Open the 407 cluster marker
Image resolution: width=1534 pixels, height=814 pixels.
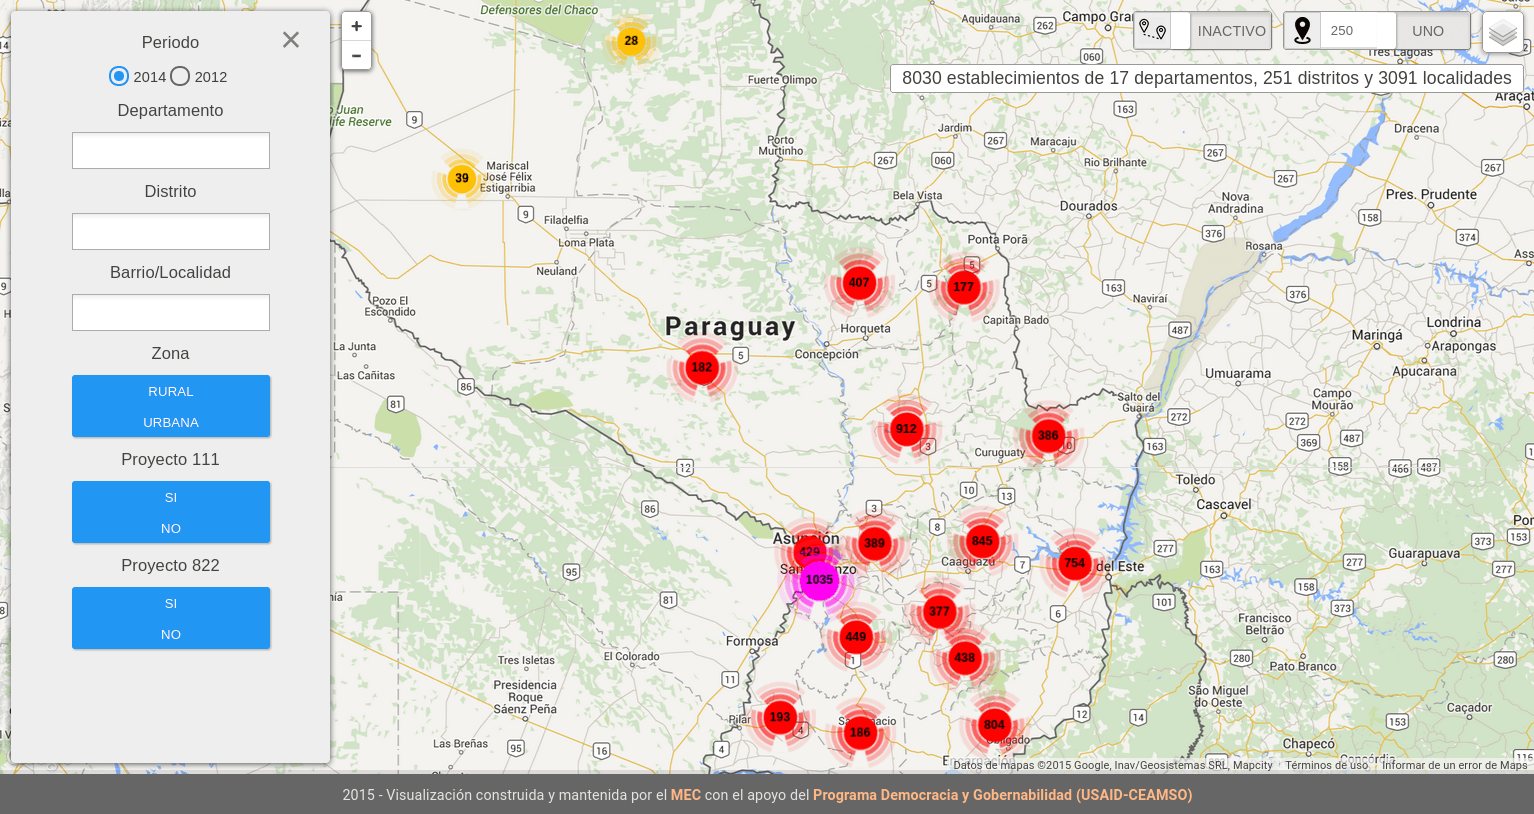pyautogui.click(x=859, y=283)
